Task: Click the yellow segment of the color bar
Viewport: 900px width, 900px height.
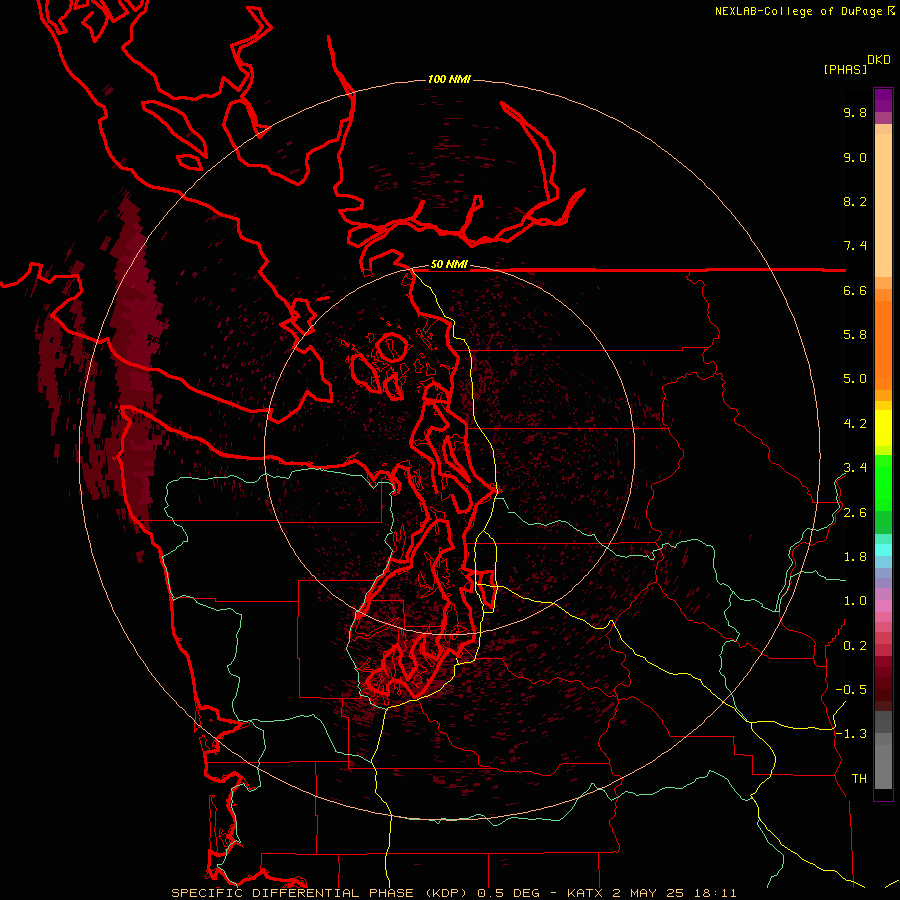Action: (883, 428)
